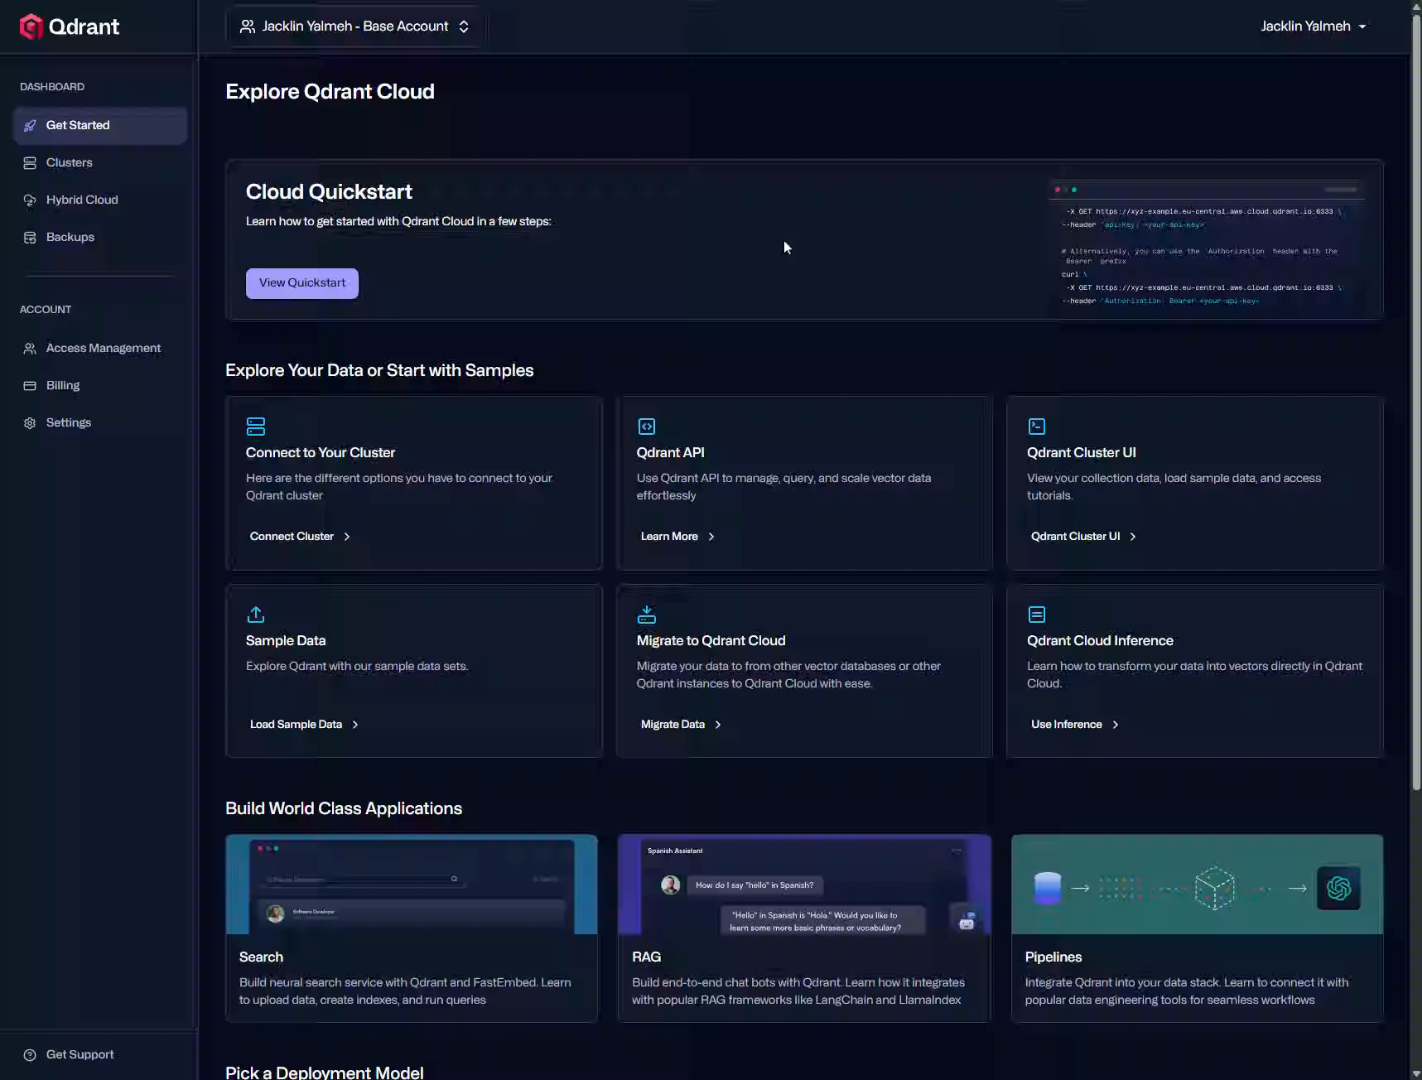This screenshot has width=1422, height=1080.
Task: Click the Migrate Data link
Action: click(681, 725)
